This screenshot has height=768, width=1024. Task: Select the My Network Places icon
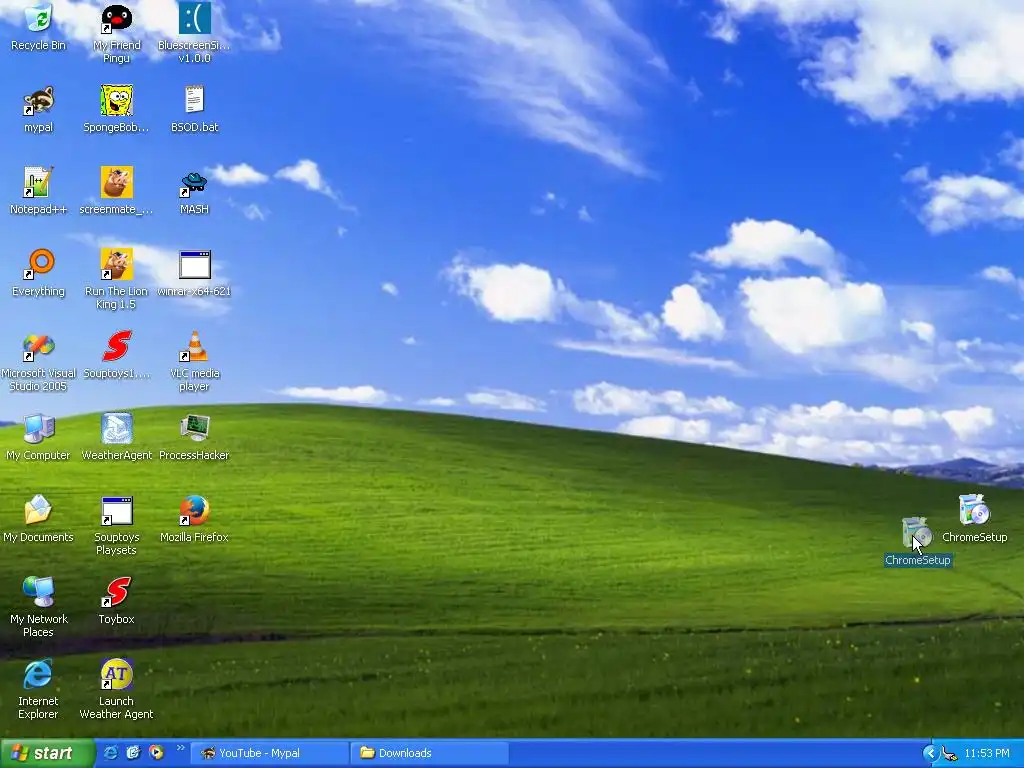(x=39, y=607)
